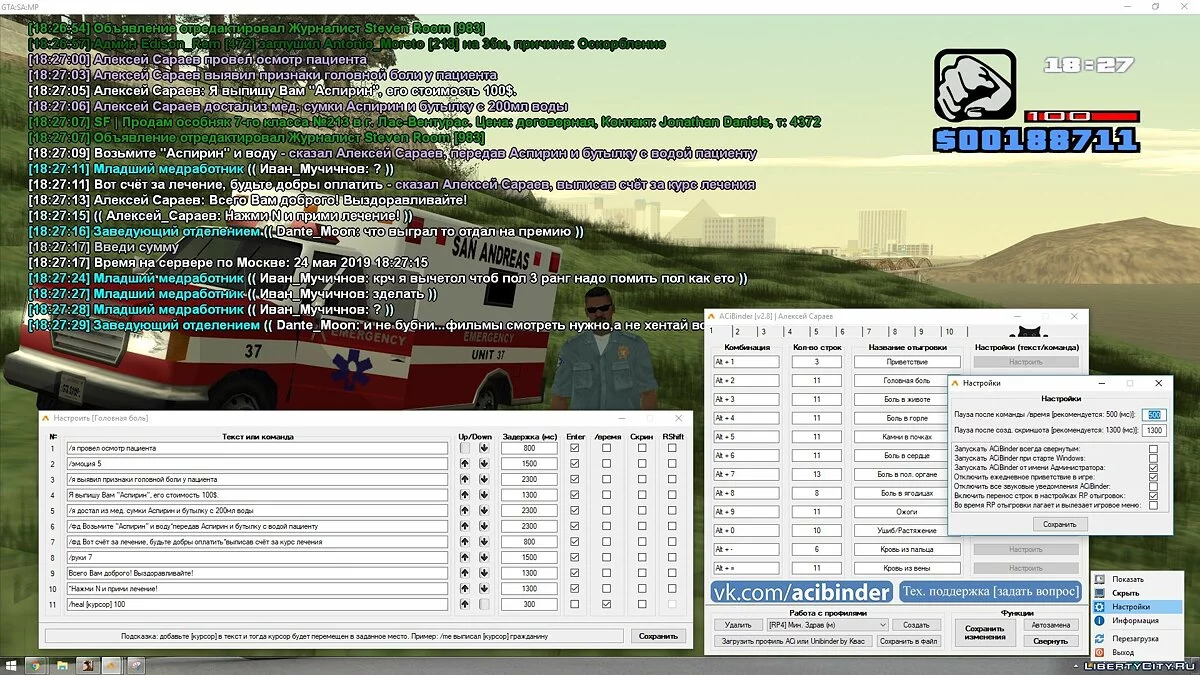Enable /время for row 2
Screen dimensions: 1200x675
[x=607, y=464]
